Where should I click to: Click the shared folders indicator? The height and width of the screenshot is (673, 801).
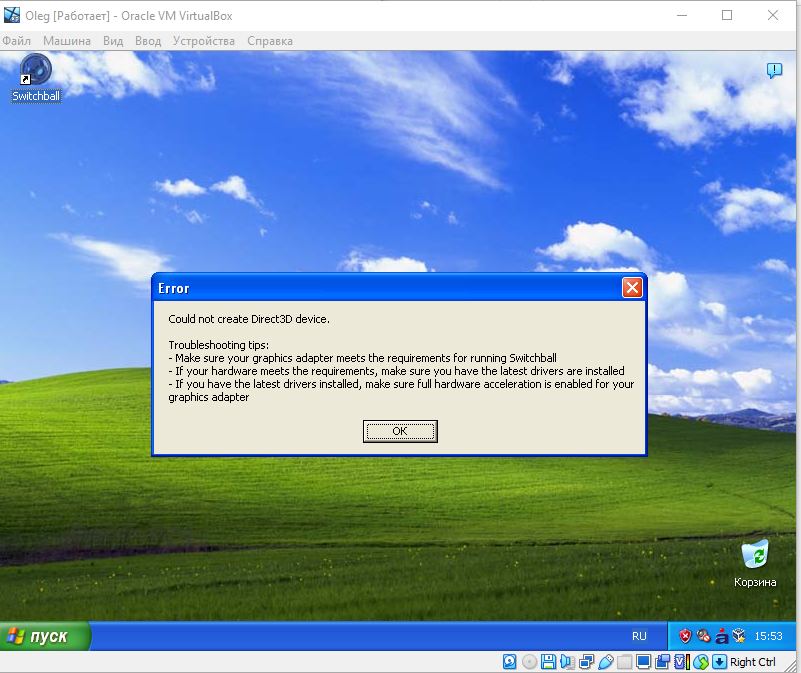point(624,662)
